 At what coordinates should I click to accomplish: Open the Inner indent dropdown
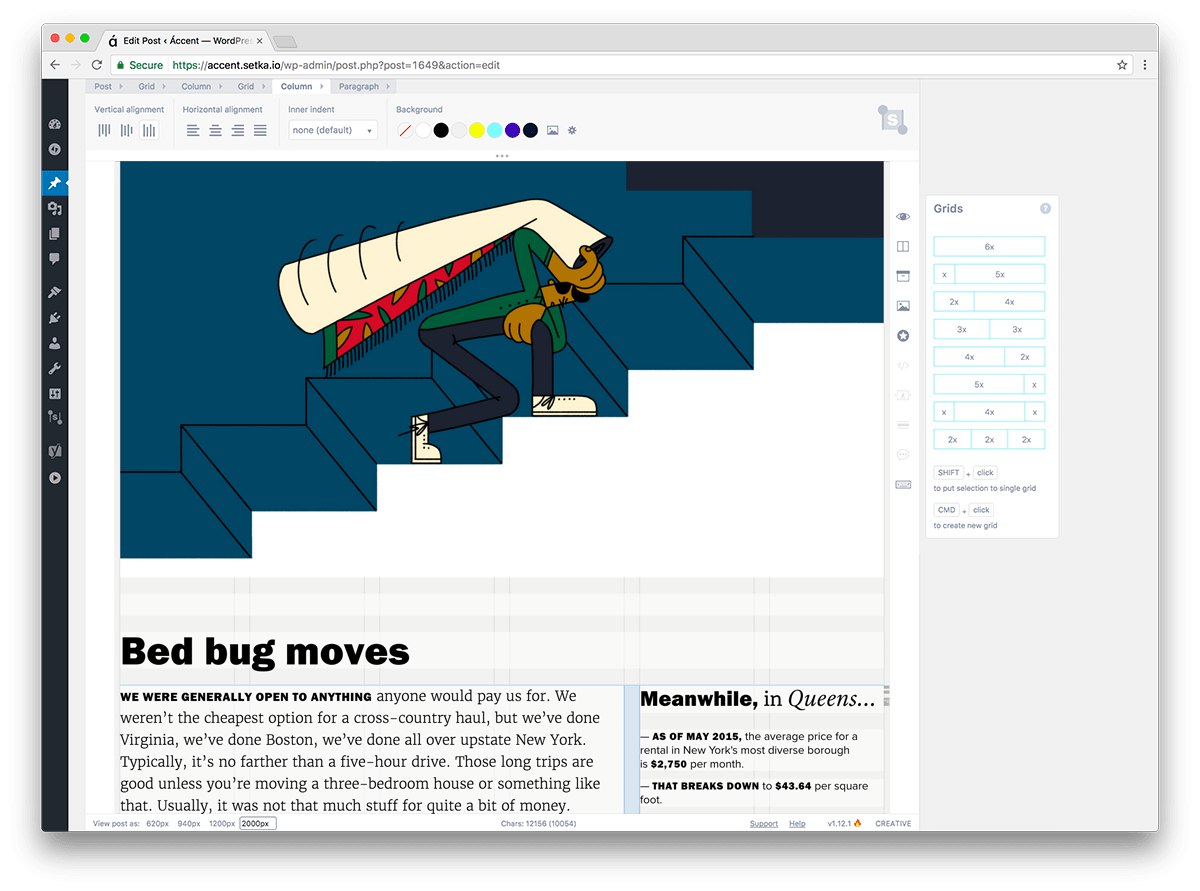[333, 130]
